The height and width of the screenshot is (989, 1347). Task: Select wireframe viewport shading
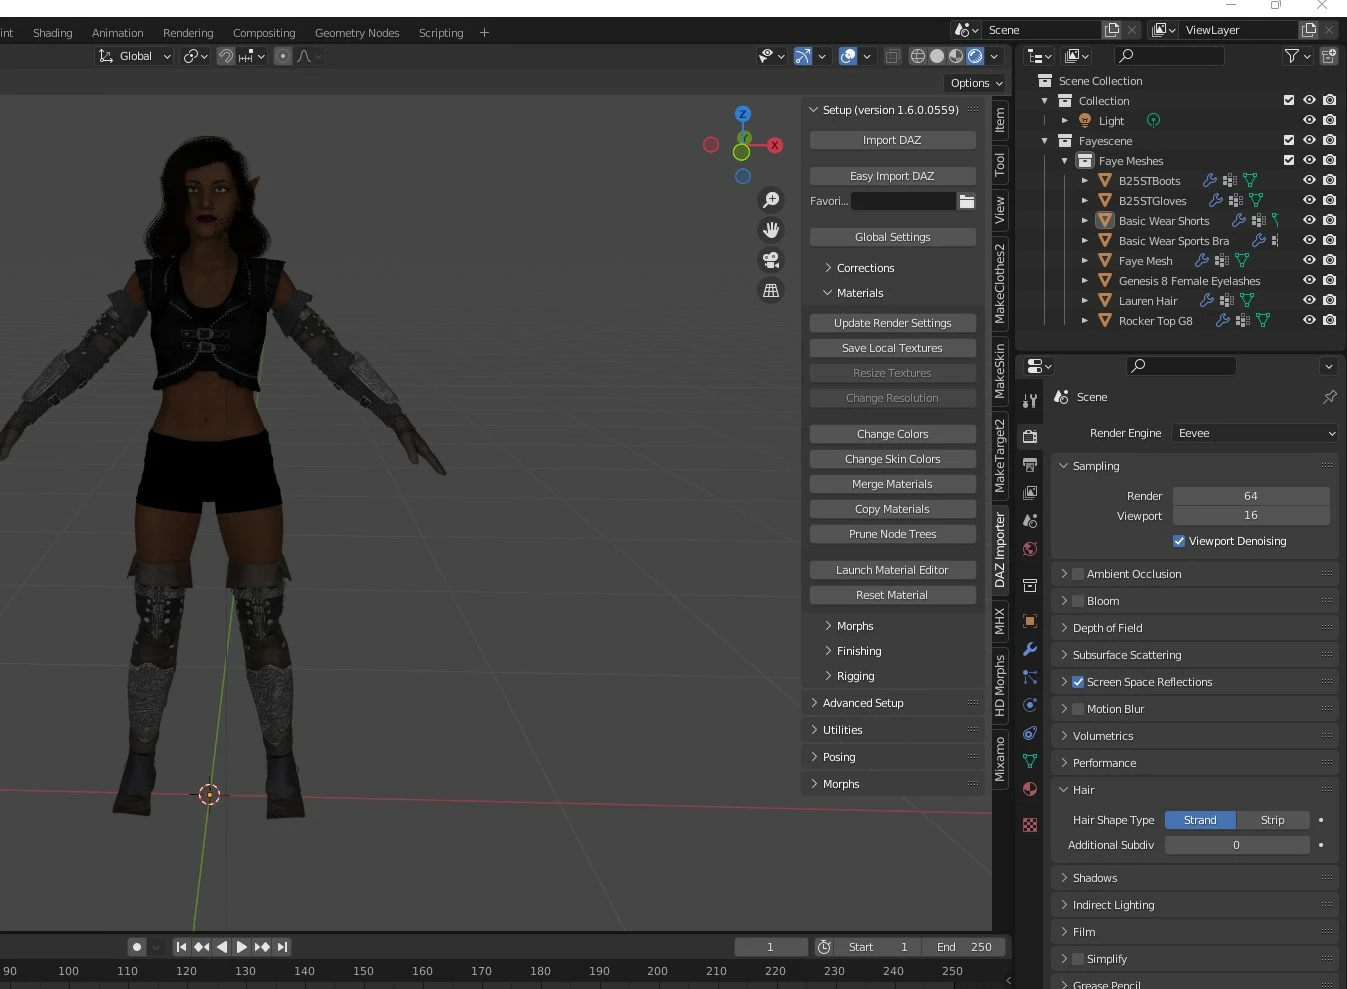point(917,56)
